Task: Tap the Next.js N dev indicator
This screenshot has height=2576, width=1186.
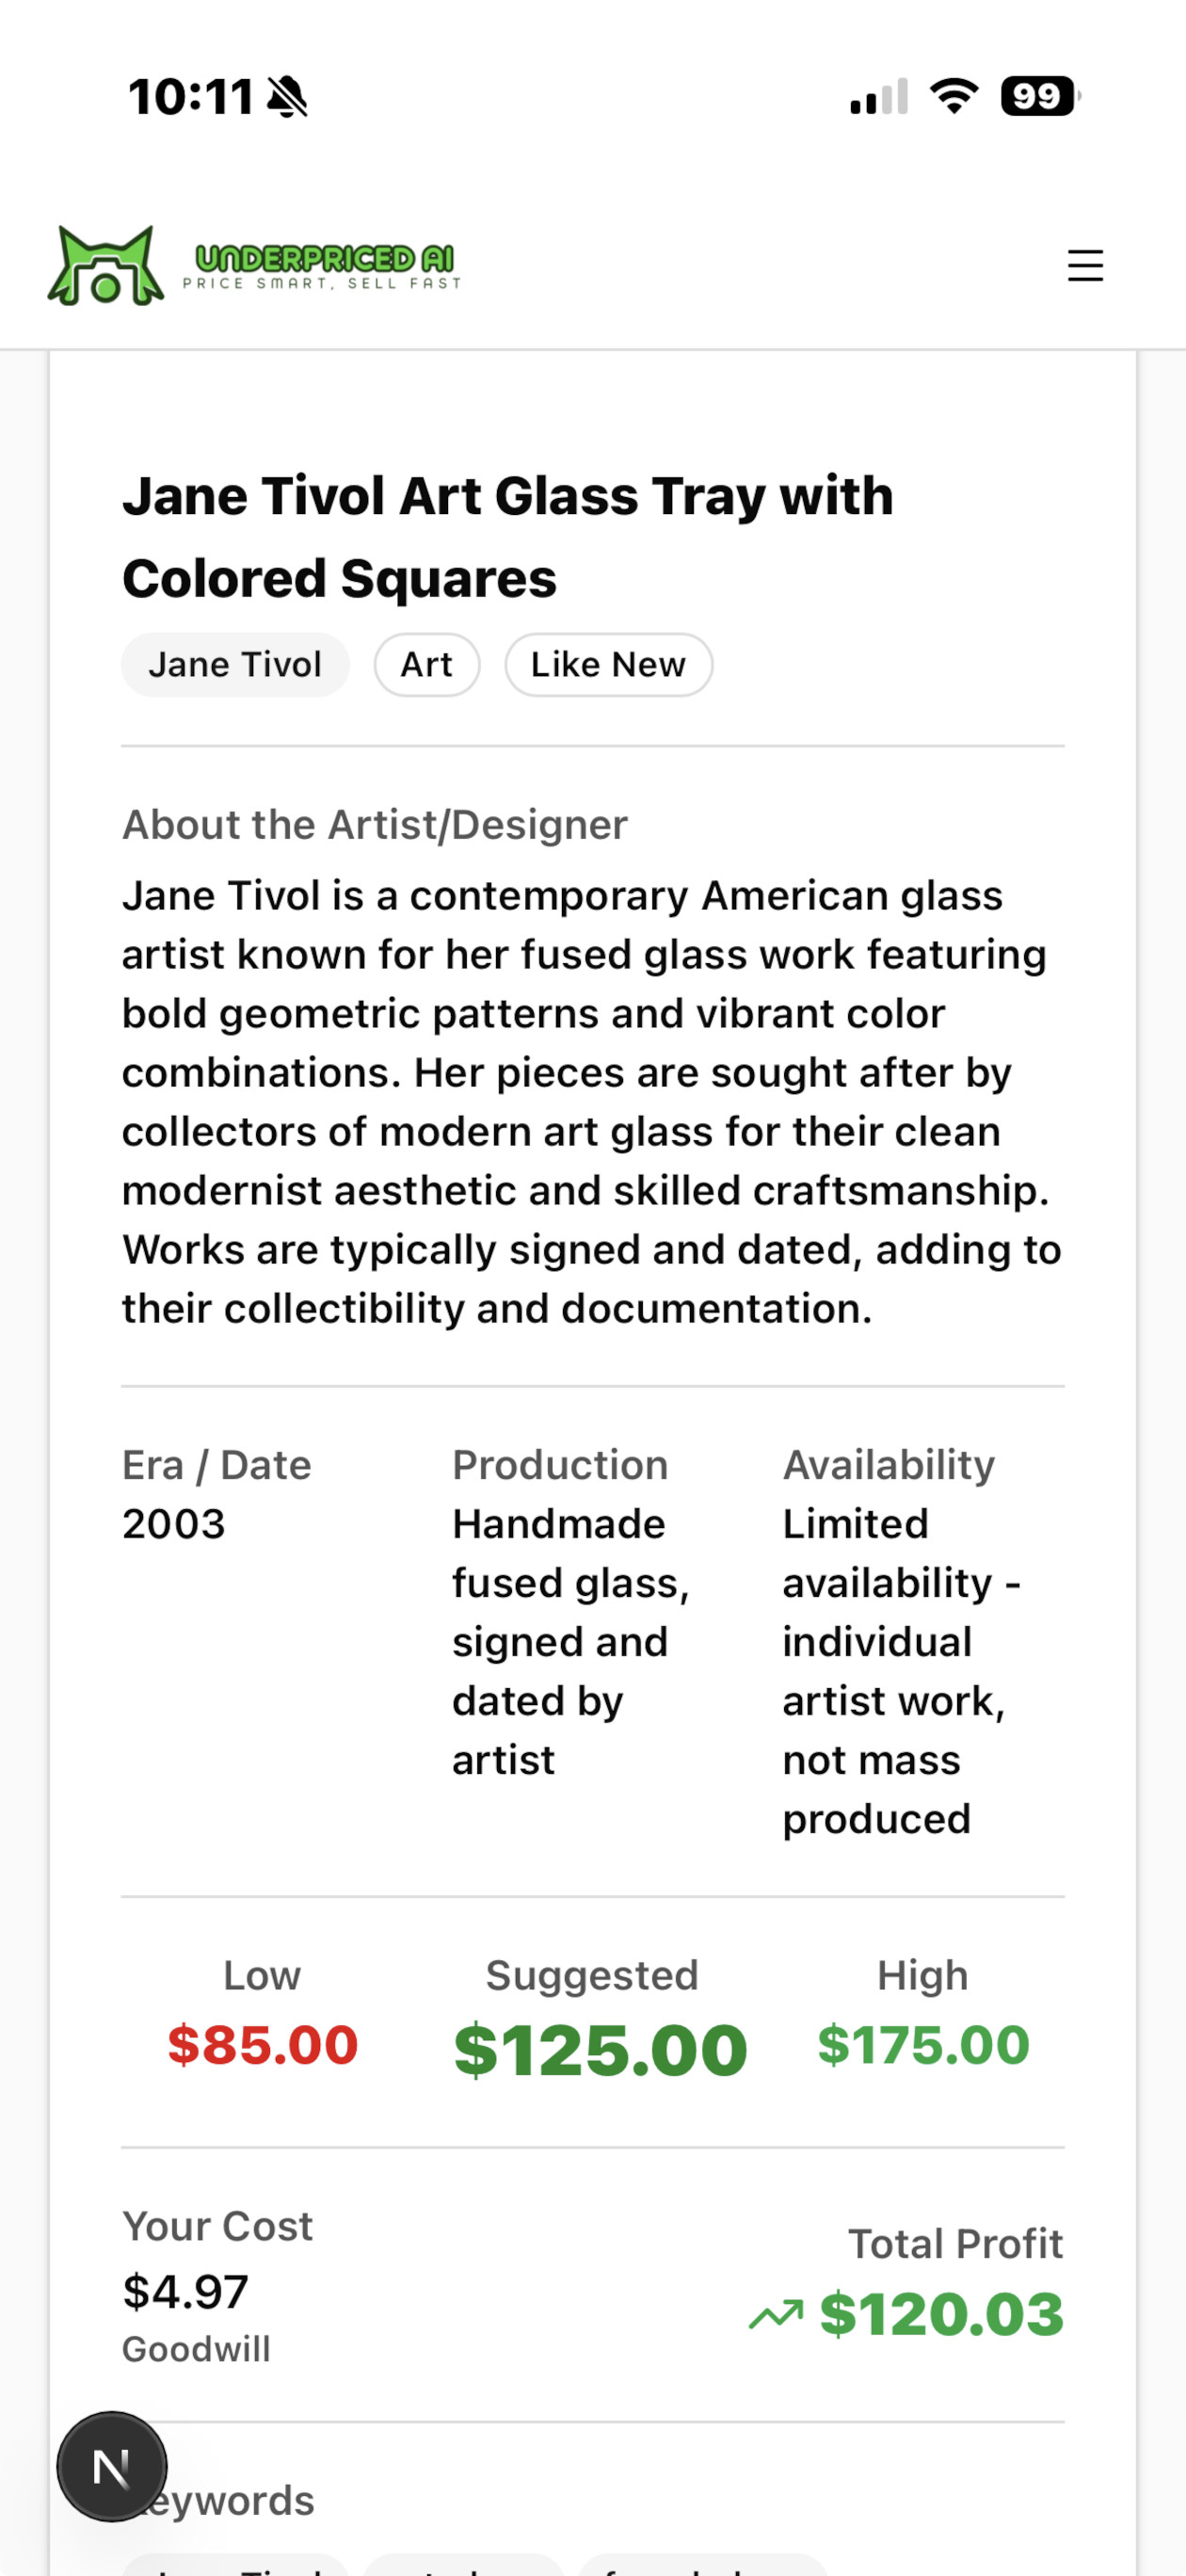Action: tap(112, 2466)
